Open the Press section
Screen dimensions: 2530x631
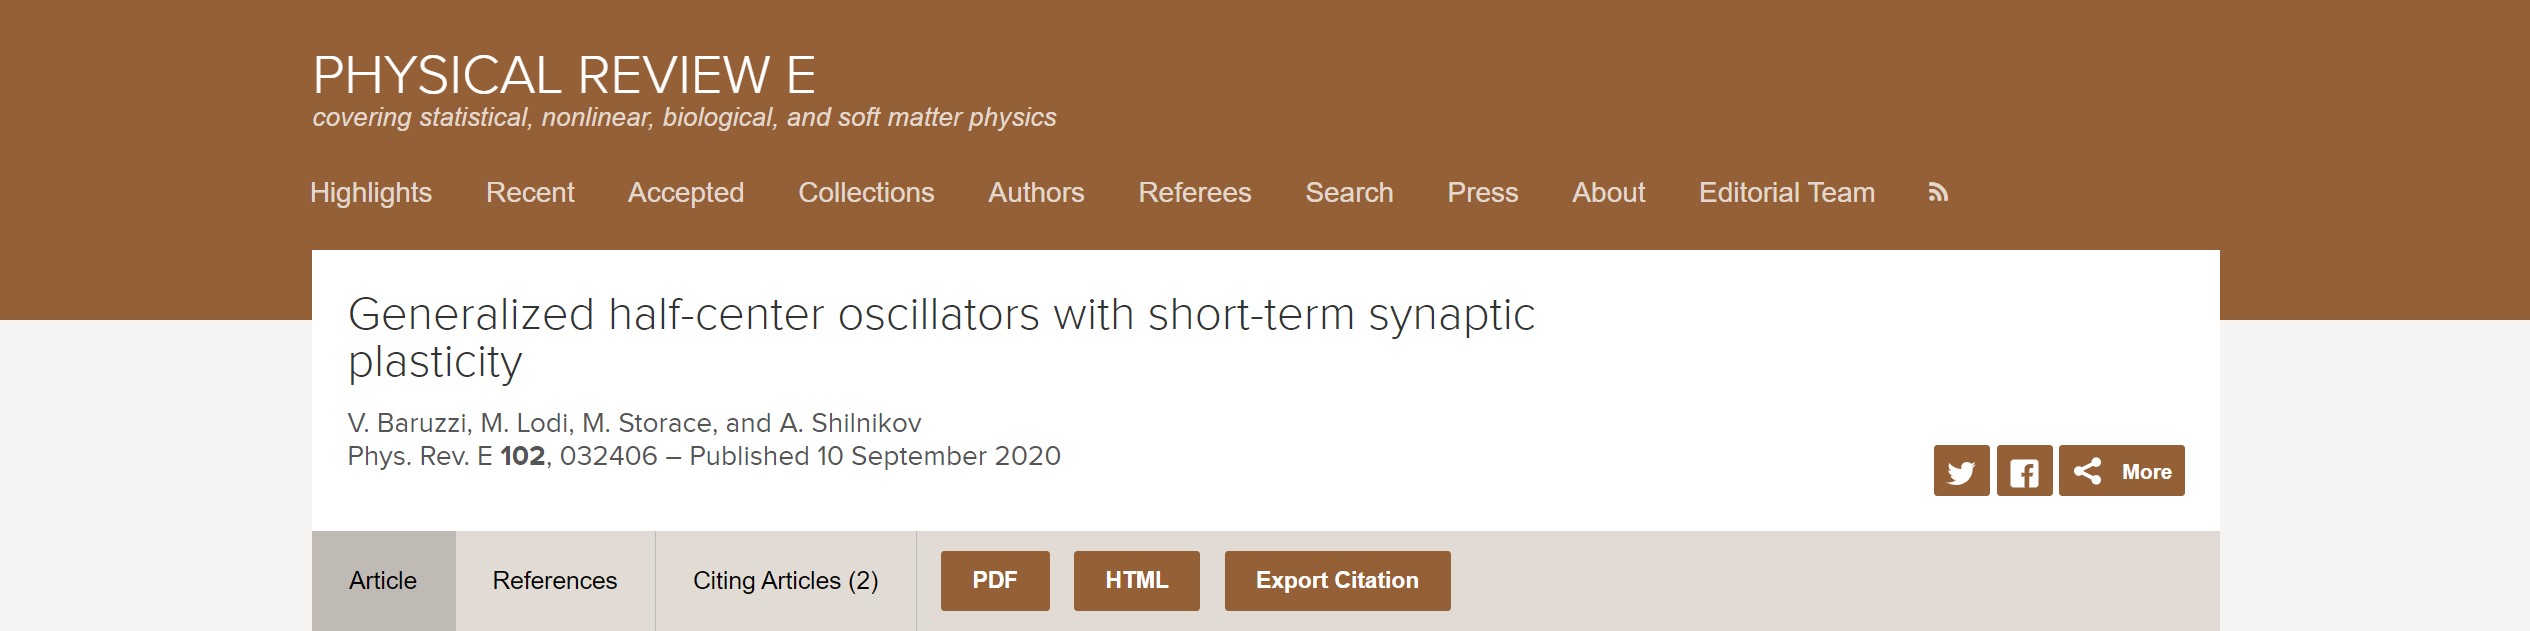1483,193
